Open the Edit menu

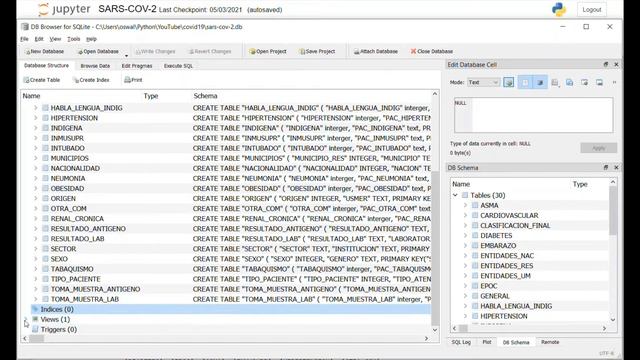(39, 39)
